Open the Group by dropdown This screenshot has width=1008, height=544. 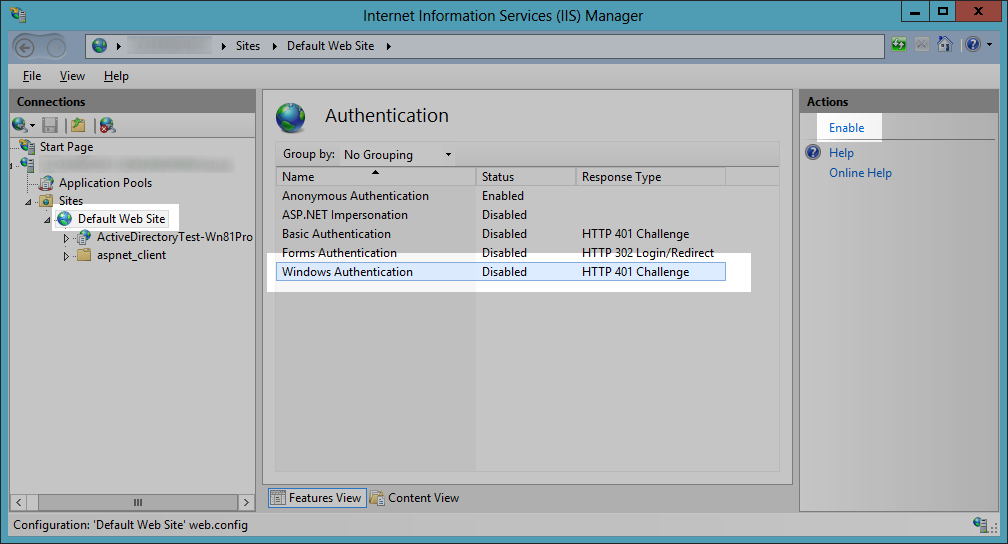coord(398,154)
